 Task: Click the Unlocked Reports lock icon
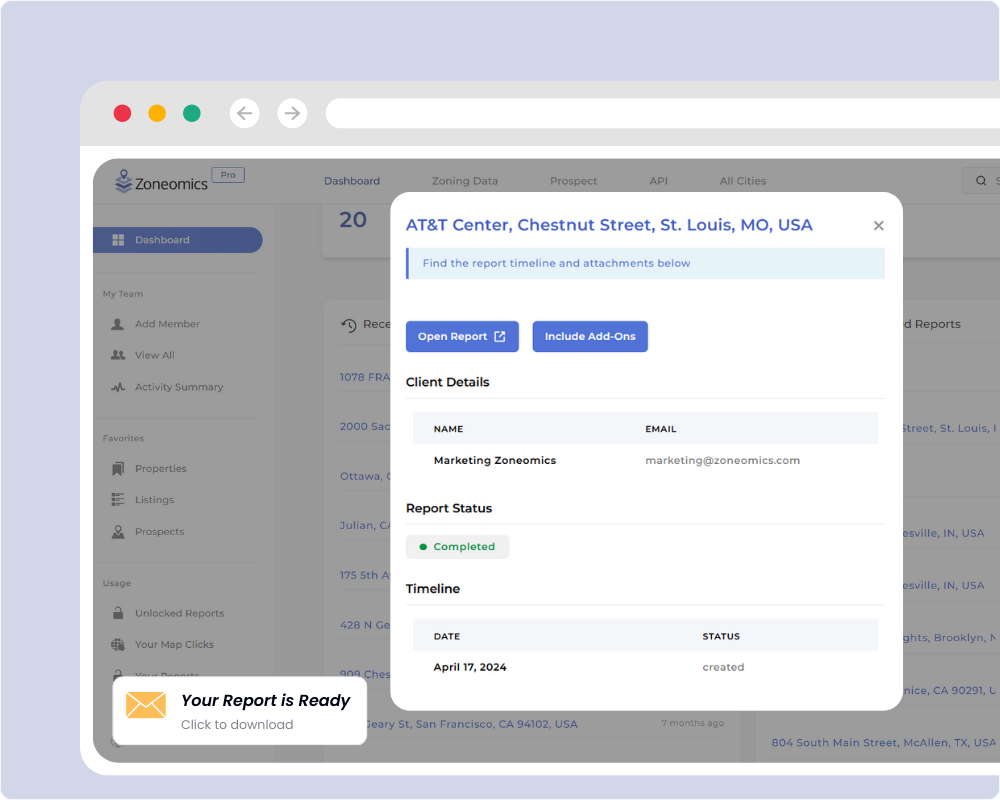[118, 613]
